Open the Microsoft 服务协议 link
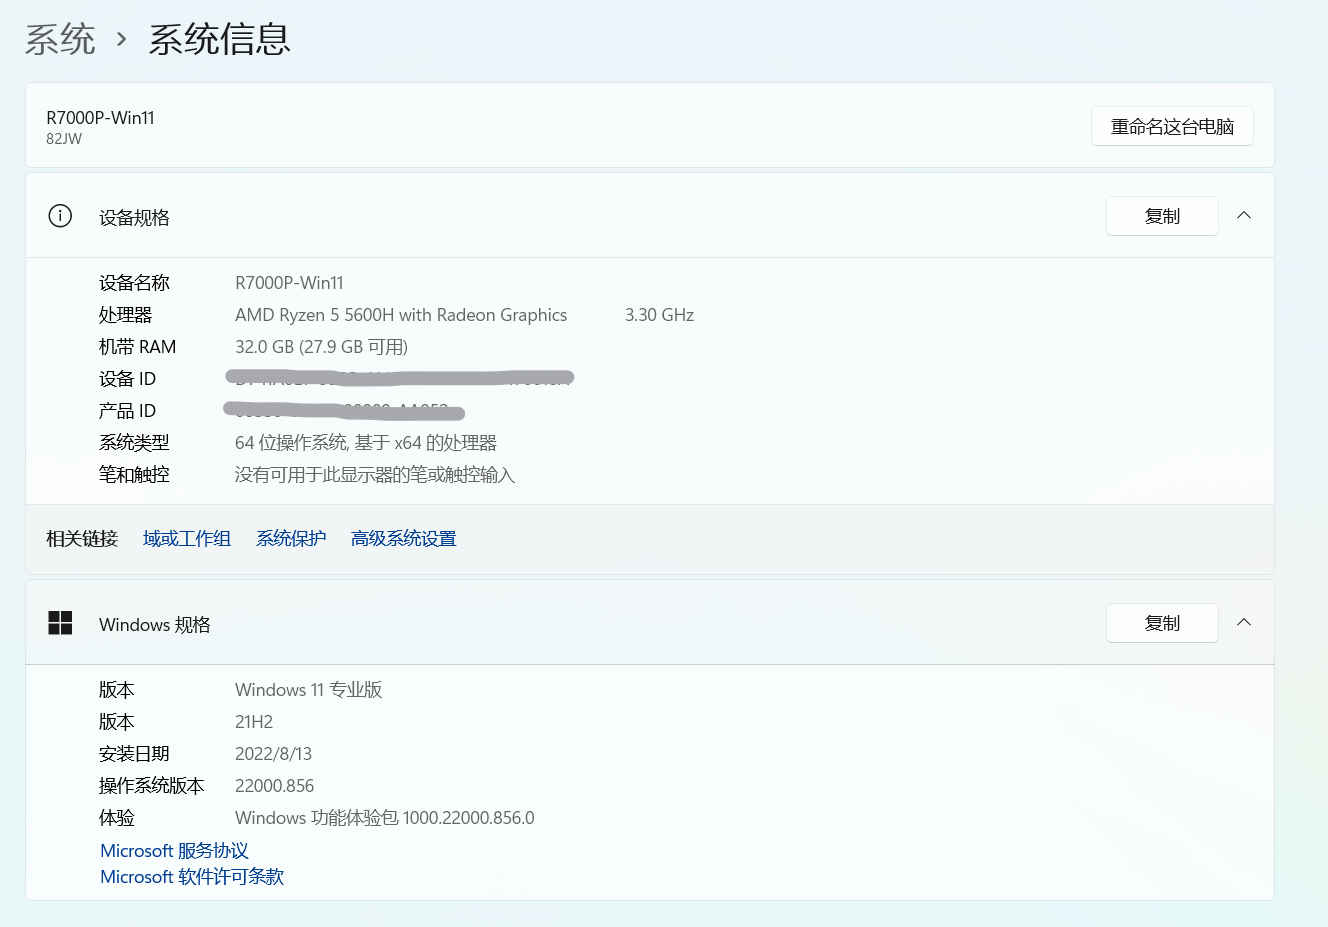Screen dimensions: 1328x927 [173, 850]
